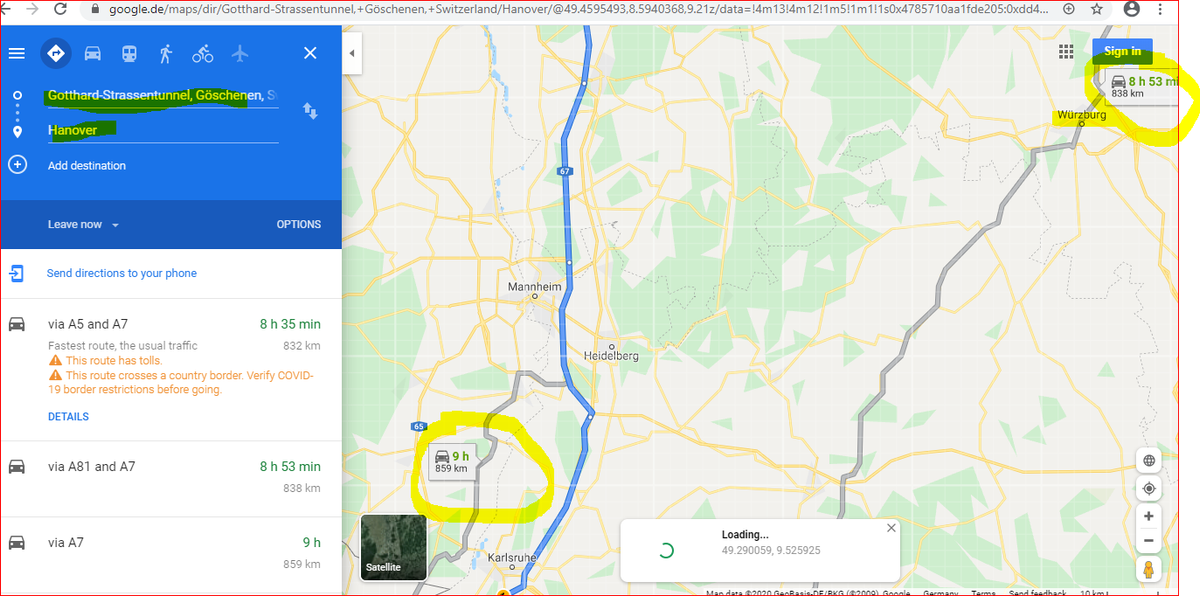Screen dimensions: 1200x596
Task: Click the Würzburg city label
Action: (x=1081, y=115)
